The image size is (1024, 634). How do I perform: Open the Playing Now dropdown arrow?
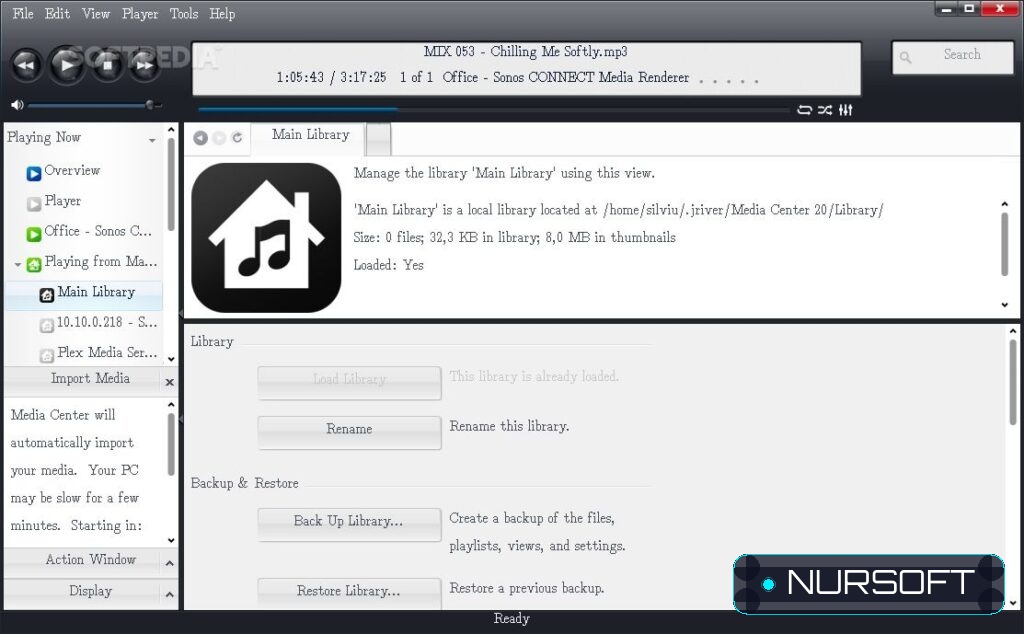152,140
